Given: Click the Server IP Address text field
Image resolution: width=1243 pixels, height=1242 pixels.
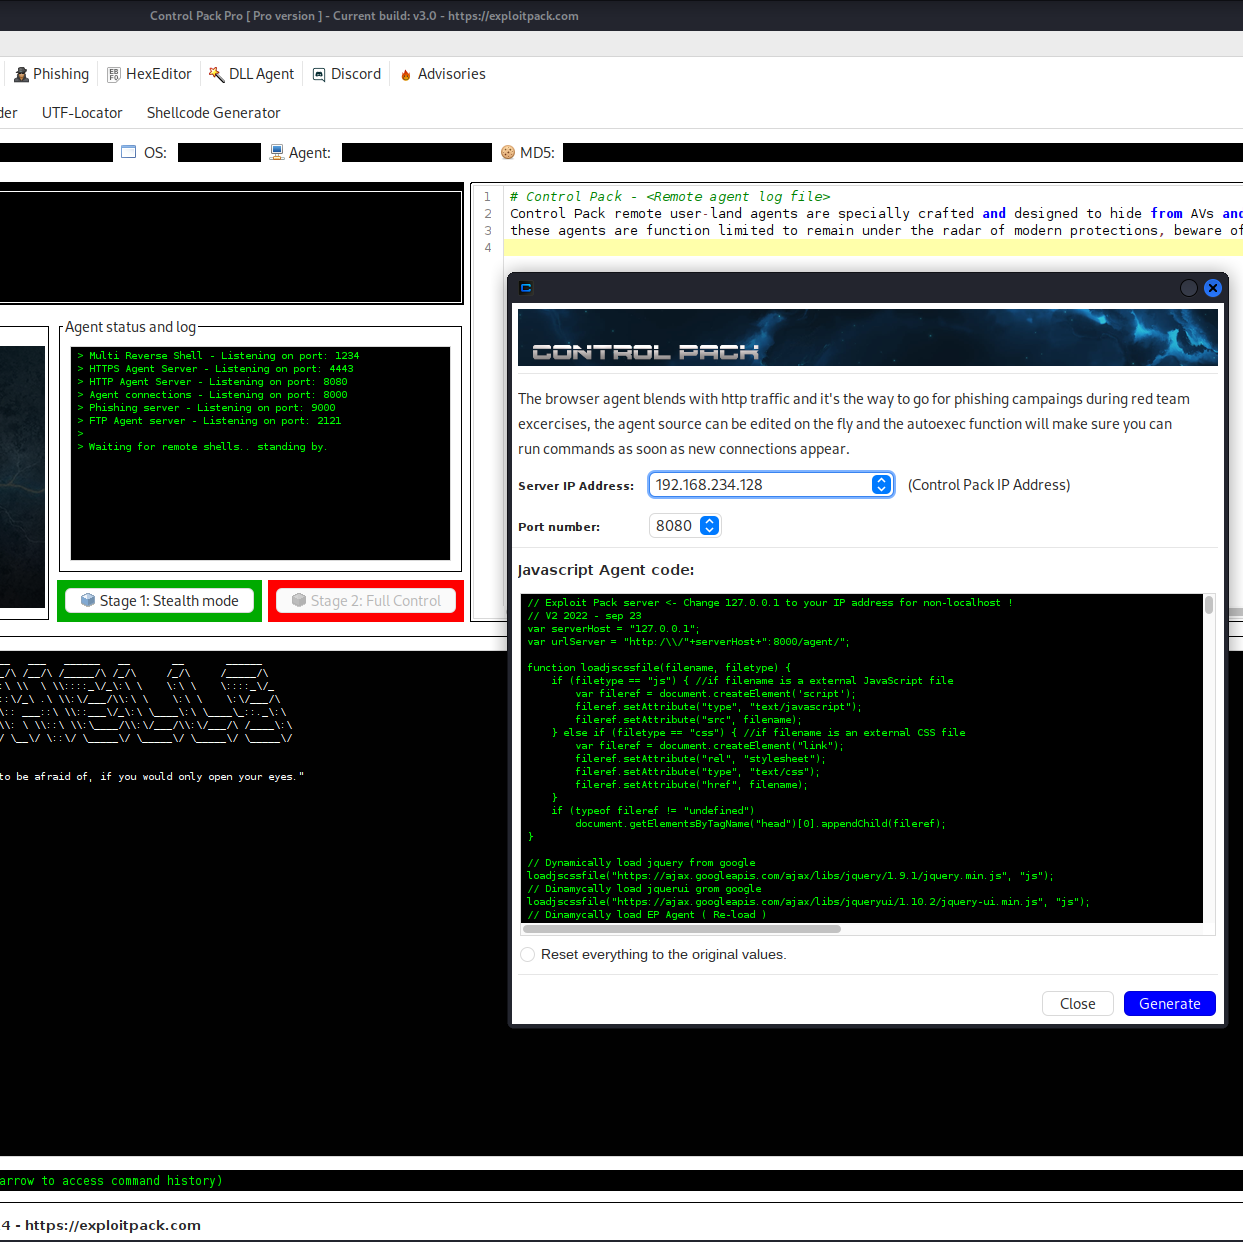Looking at the screenshot, I should pos(760,485).
